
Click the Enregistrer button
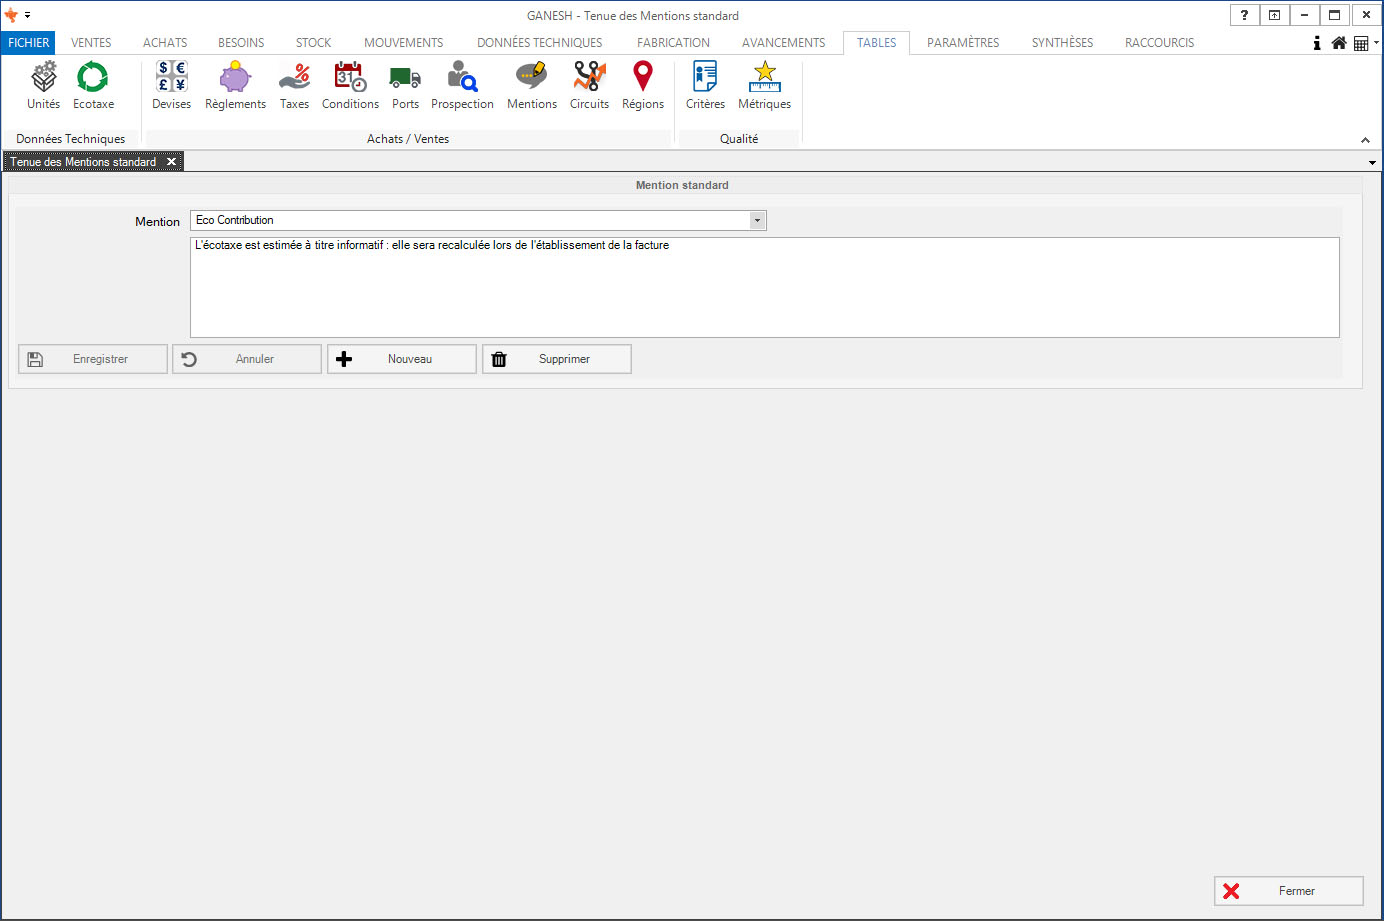point(93,359)
